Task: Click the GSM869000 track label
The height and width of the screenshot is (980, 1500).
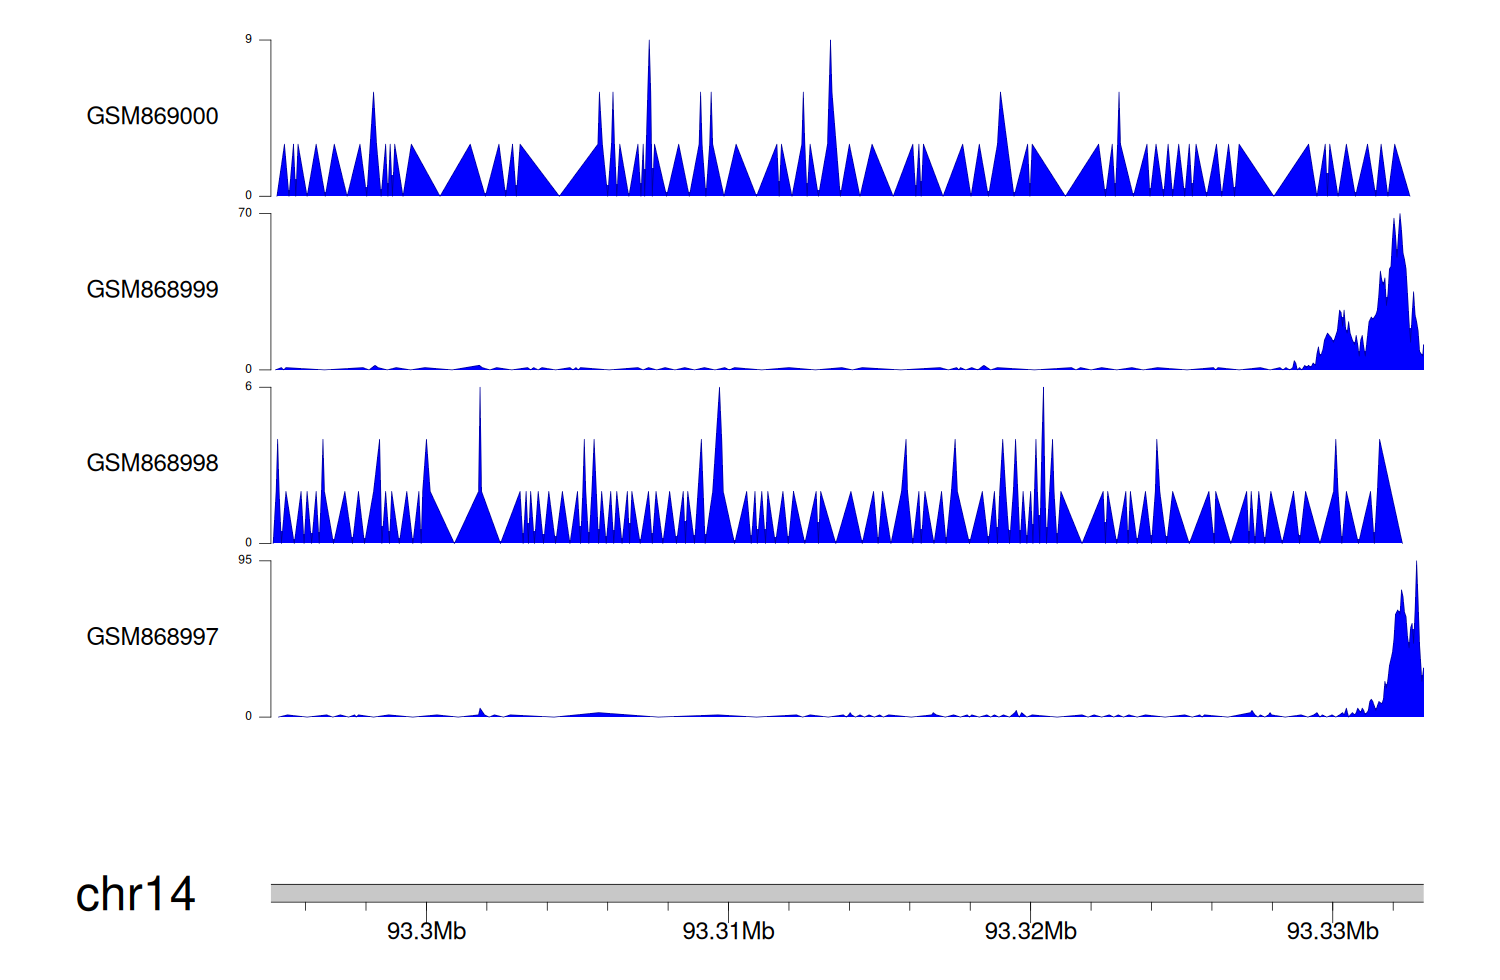Action: [152, 116]
